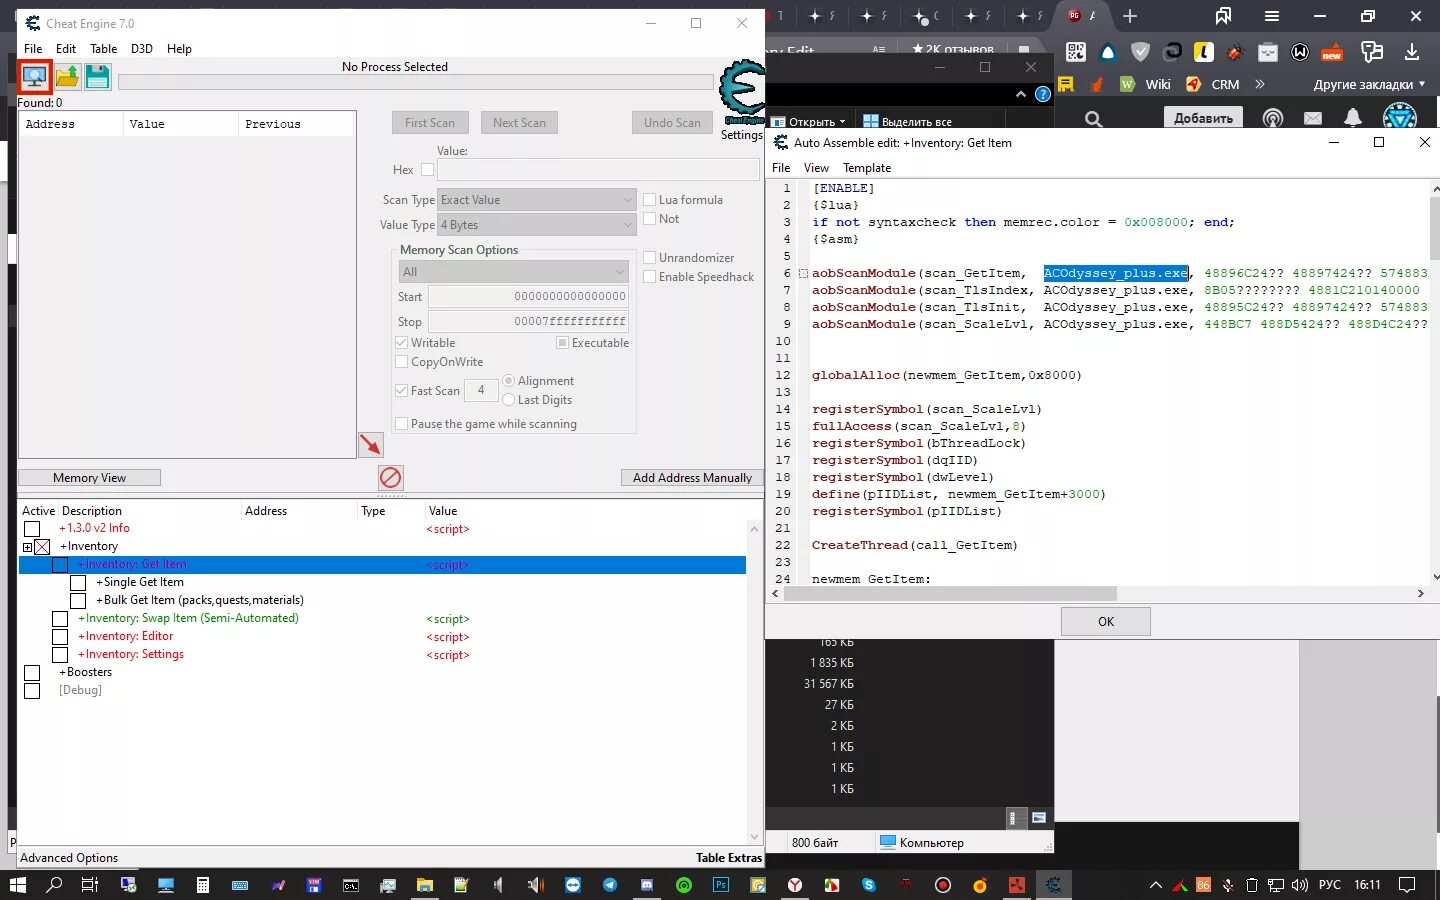This screenshot has width=1440, height=900.
Task: Open the Telegram taskbar icon
Action: click(610, 885)
